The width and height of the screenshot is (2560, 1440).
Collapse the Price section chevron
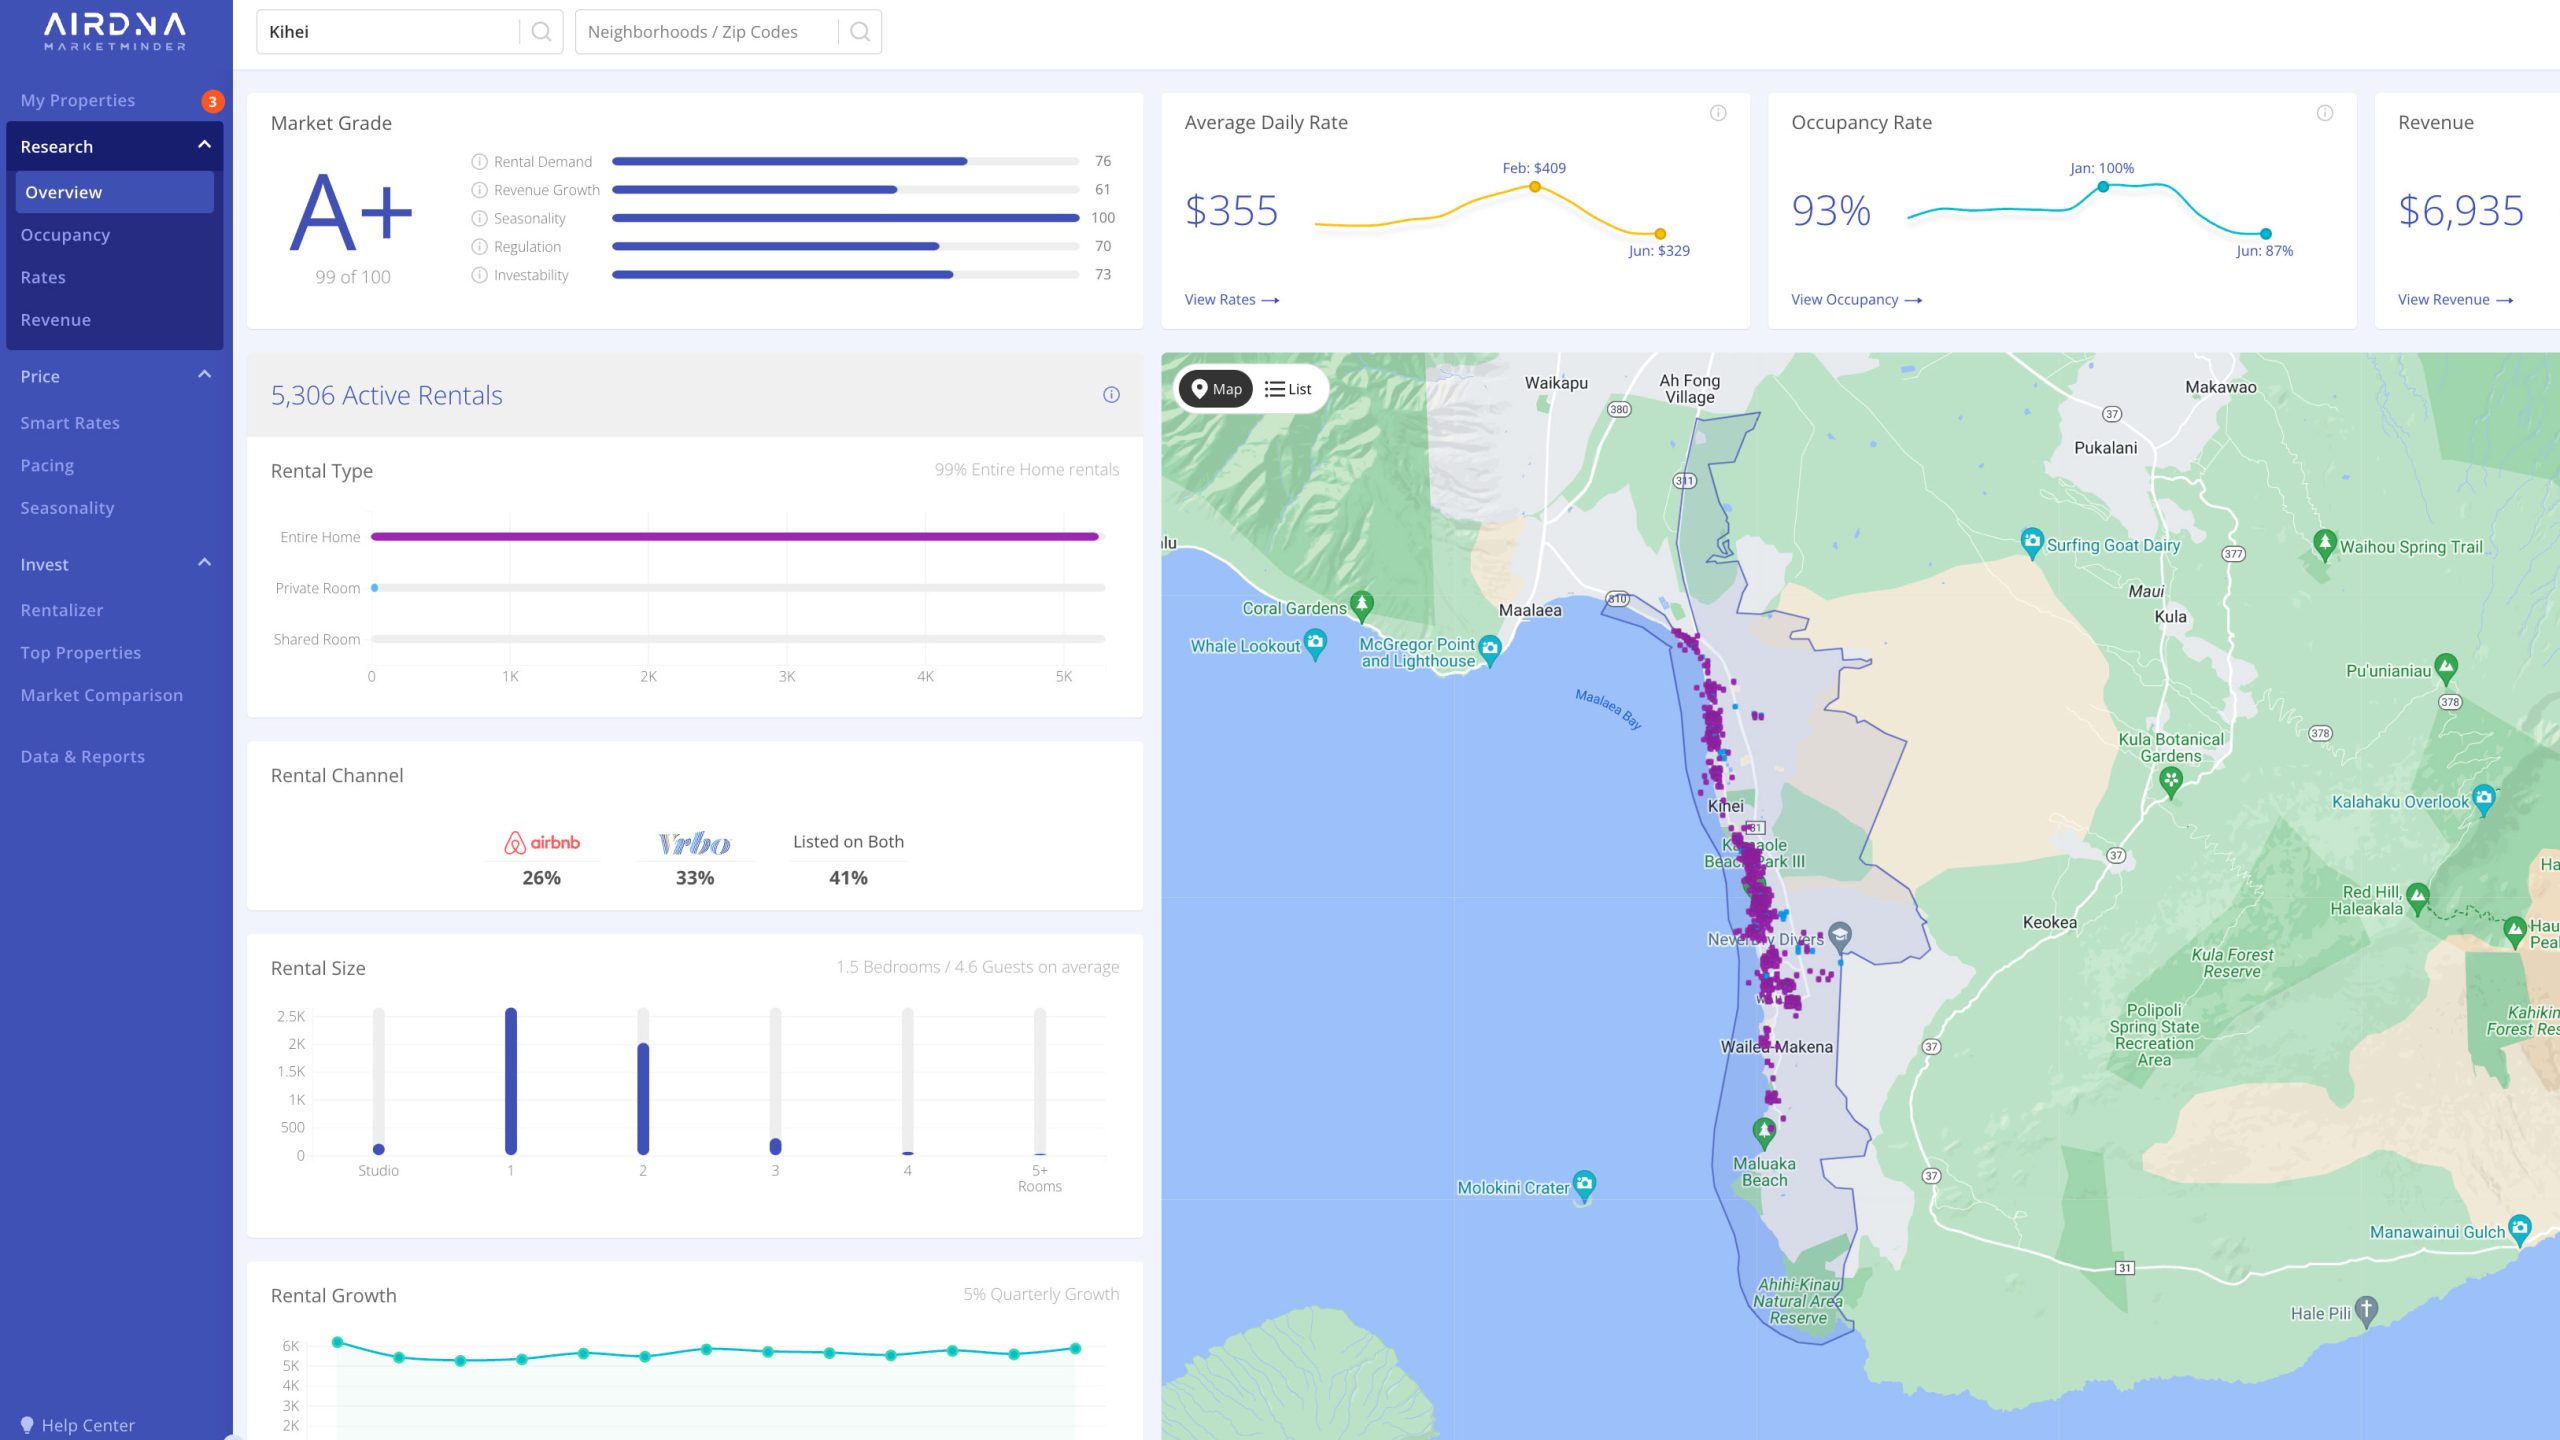(x=204, y=375)
